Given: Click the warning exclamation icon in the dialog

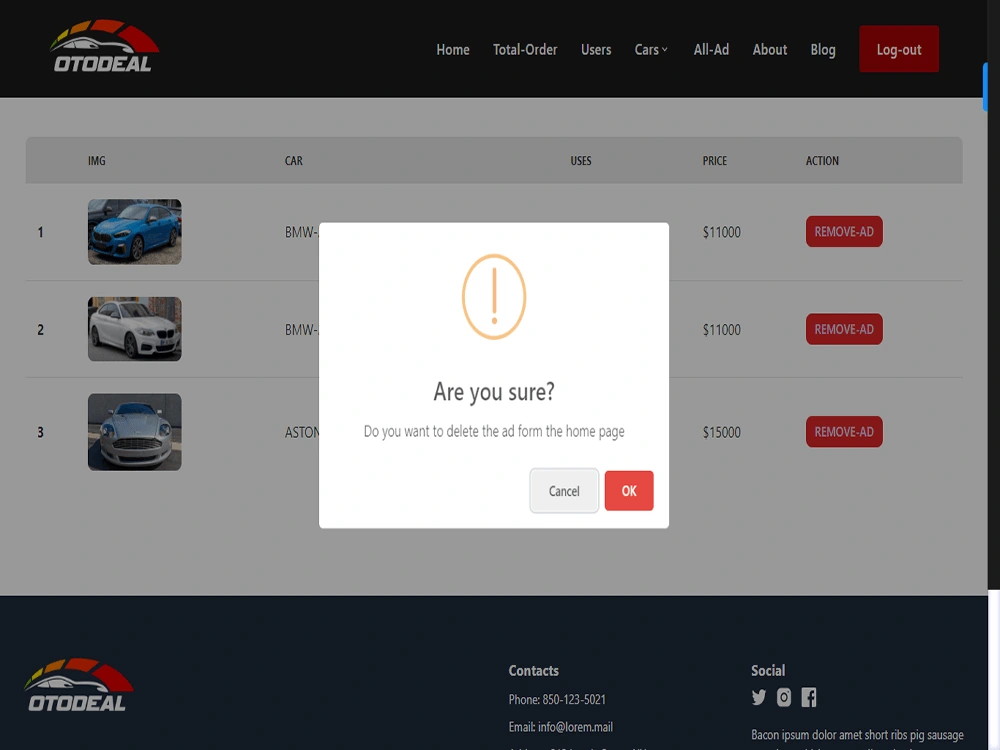Looking at the screenshot, I should (x=494, y=297).
